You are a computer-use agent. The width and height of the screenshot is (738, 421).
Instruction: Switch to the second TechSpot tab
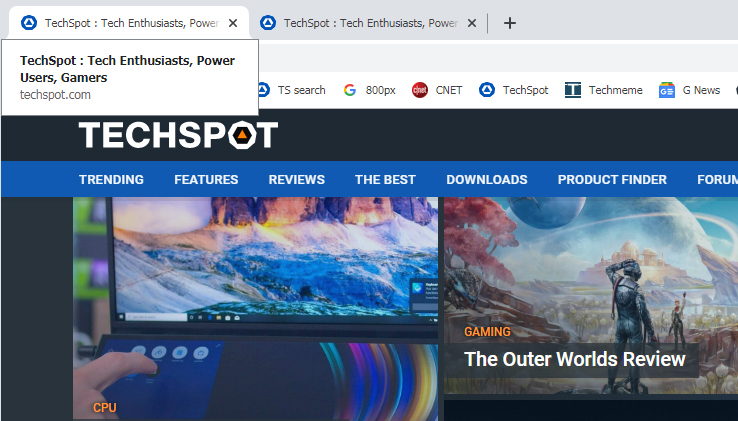click(x=369, y=23)
